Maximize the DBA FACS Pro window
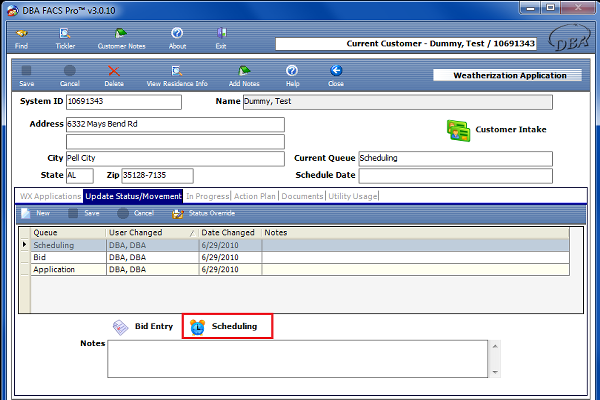The width and height of the screenshot is (600, 400). tap(550, 8)
